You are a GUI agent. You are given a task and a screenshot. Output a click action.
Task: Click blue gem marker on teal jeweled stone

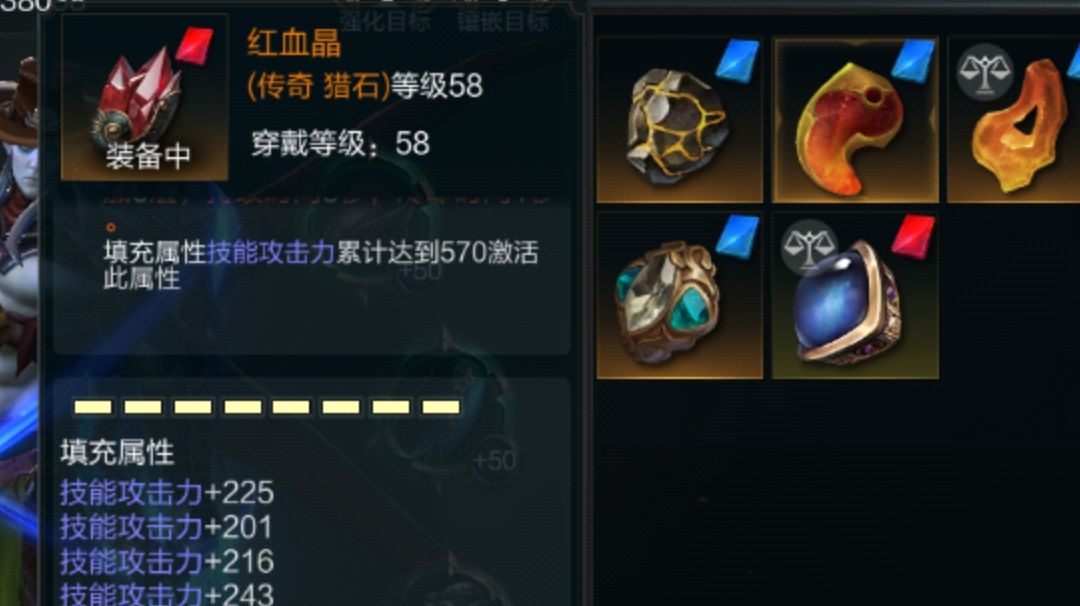pyautogui.click(x=738, y=236)
